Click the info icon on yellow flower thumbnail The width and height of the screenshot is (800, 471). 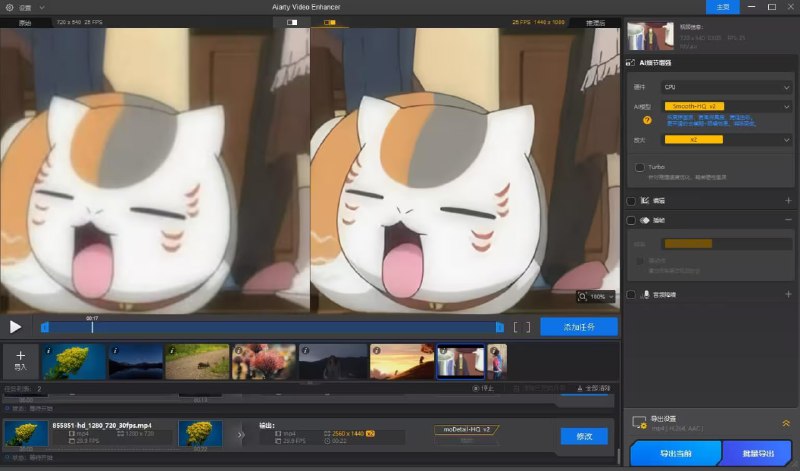coord(49,350)
